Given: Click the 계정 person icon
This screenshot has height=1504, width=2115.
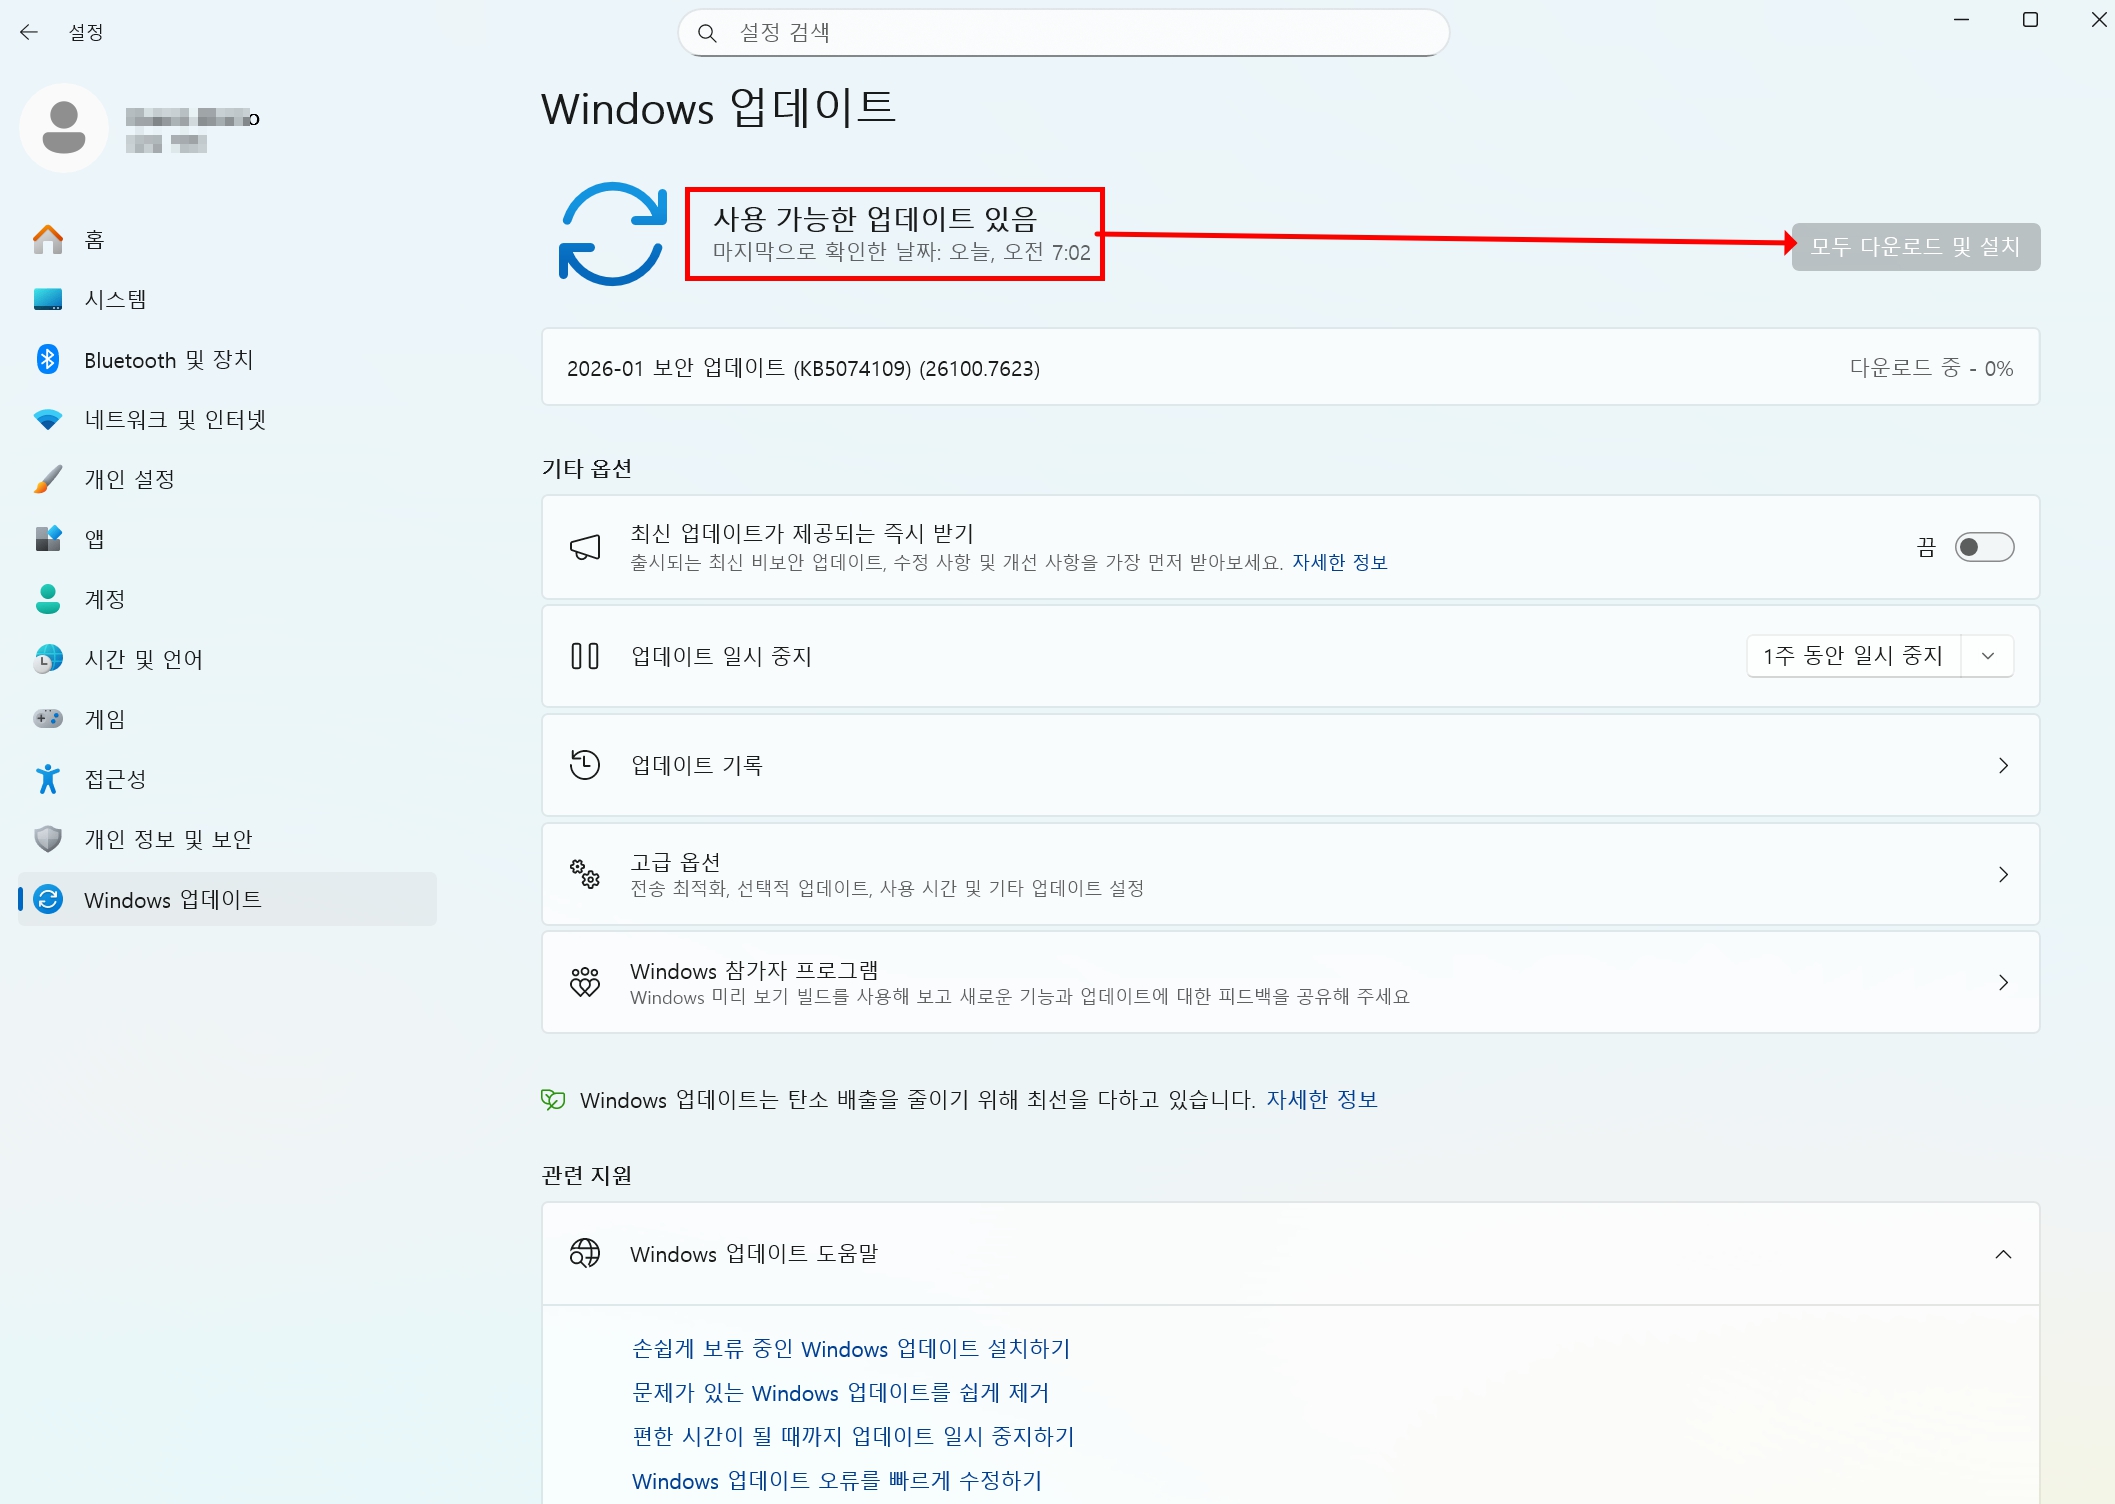Looking at the screenshot, I should (48, 599).
